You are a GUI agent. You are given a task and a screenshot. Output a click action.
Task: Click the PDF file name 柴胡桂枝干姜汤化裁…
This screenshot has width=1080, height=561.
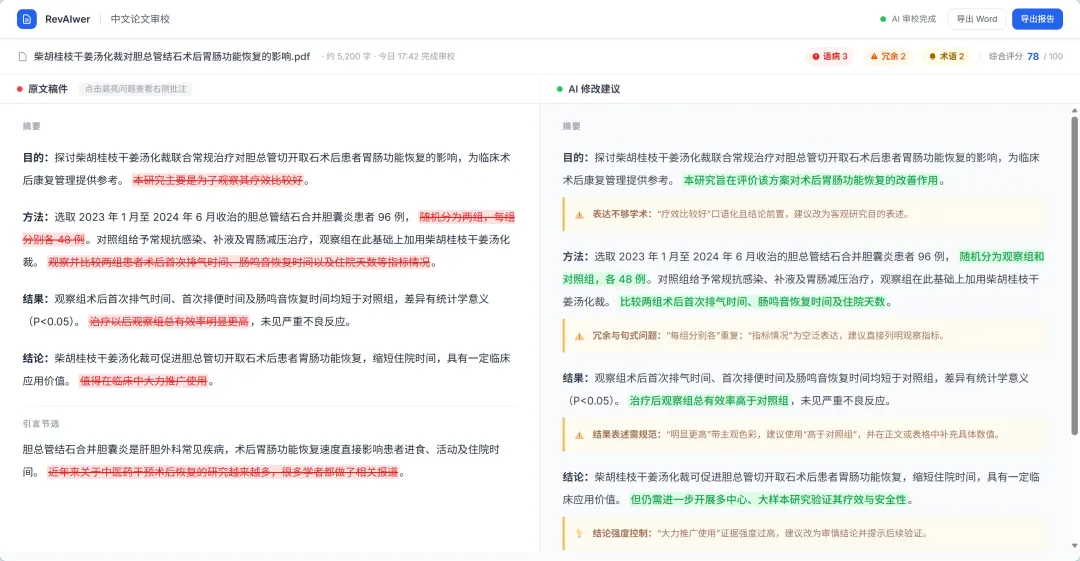pyautogui.click(x=172, y=57)
